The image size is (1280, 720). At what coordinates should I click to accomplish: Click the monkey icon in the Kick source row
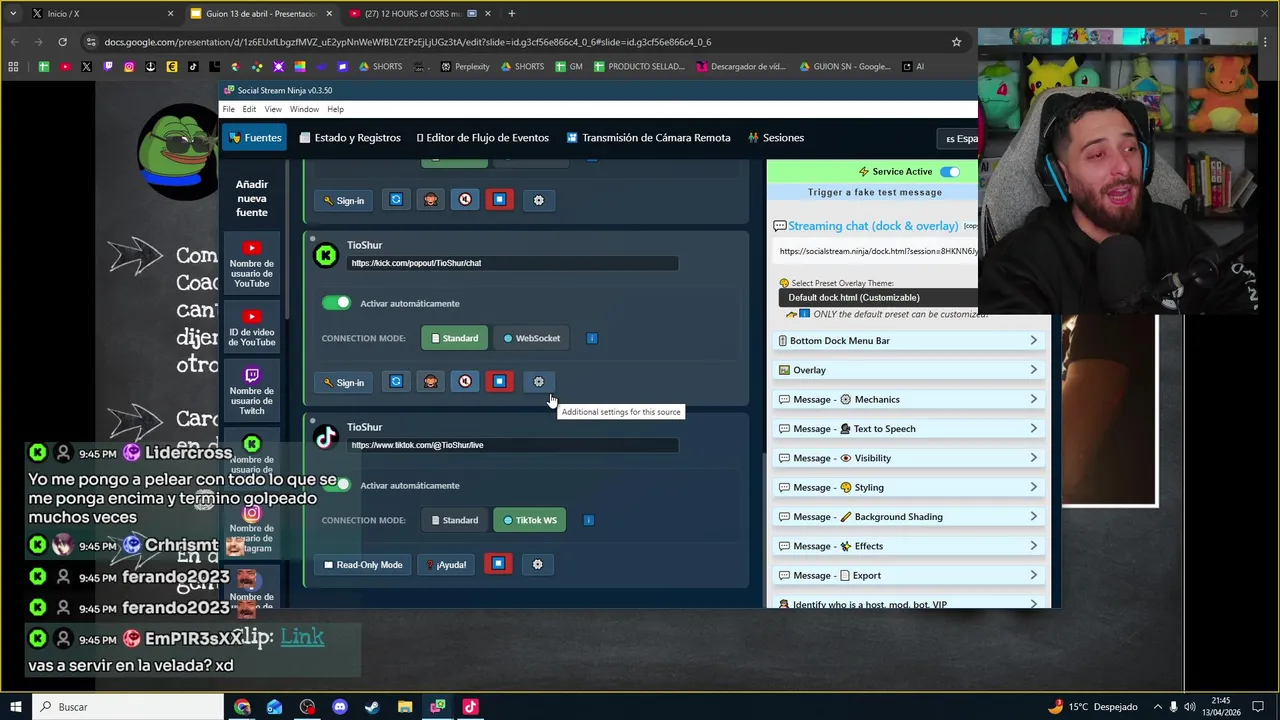[431, 382]
